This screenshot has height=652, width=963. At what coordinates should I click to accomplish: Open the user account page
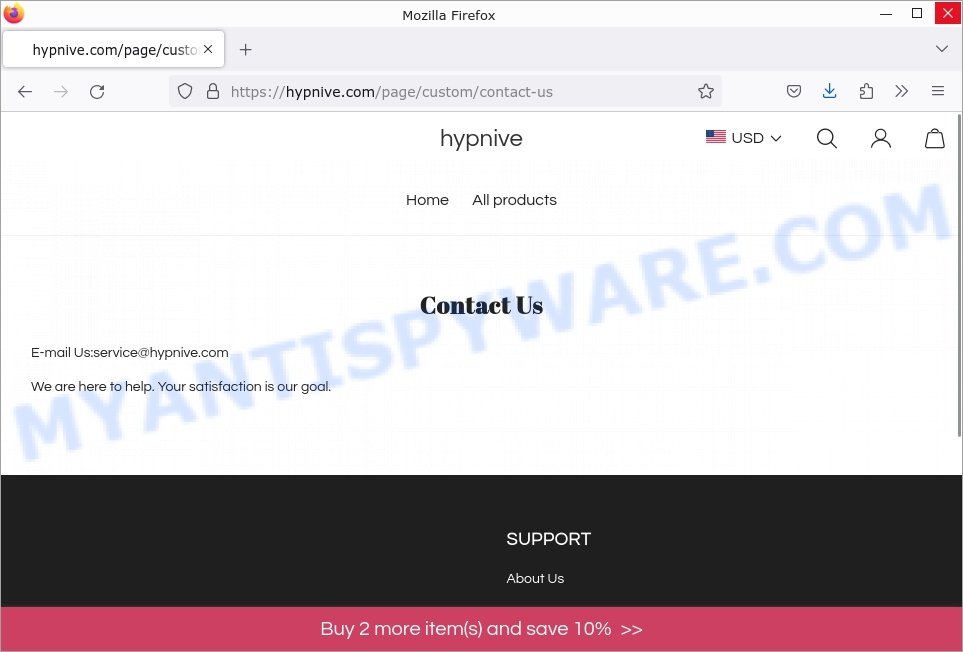coord(881,139)
